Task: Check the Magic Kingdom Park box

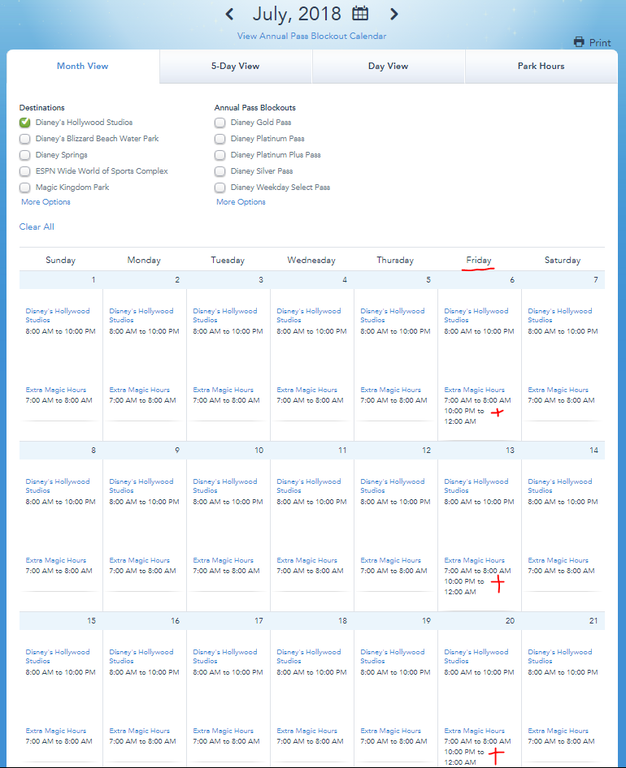Action: [x=25, y=187]
